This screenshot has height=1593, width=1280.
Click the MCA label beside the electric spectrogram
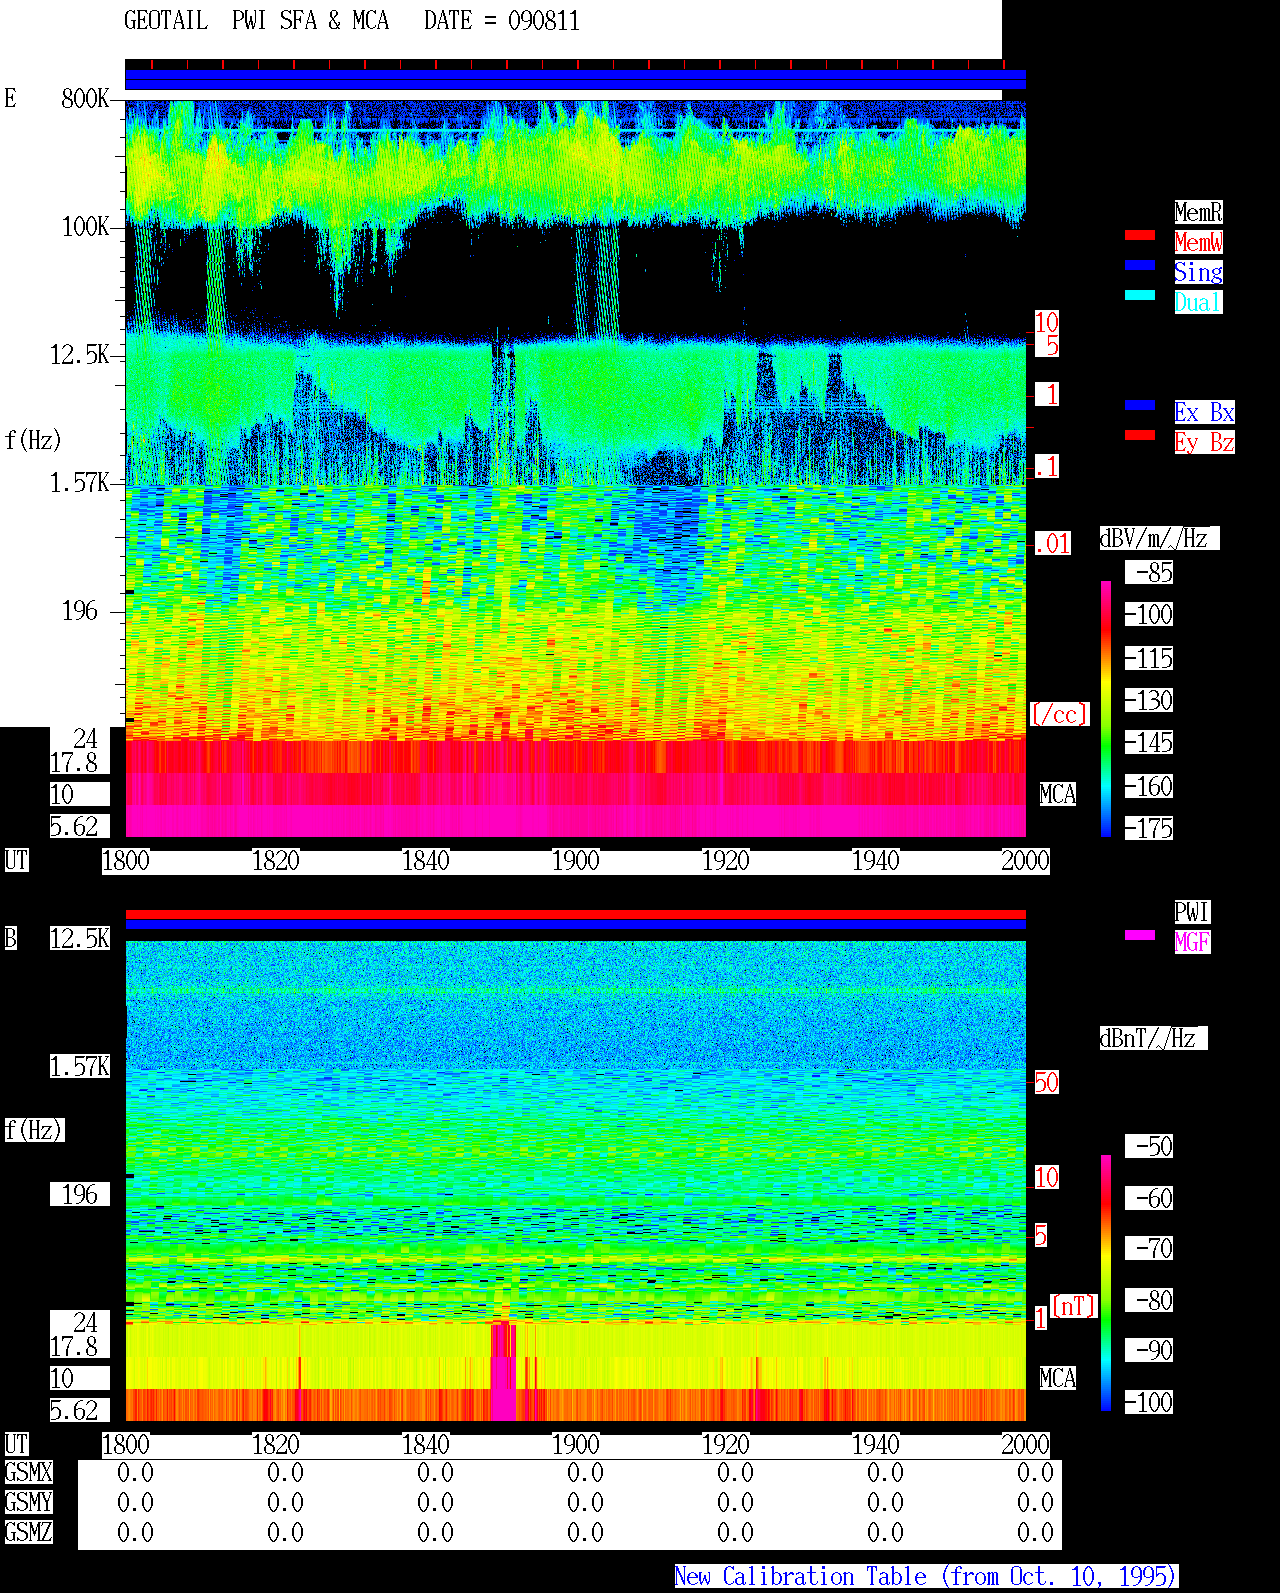1058,795
